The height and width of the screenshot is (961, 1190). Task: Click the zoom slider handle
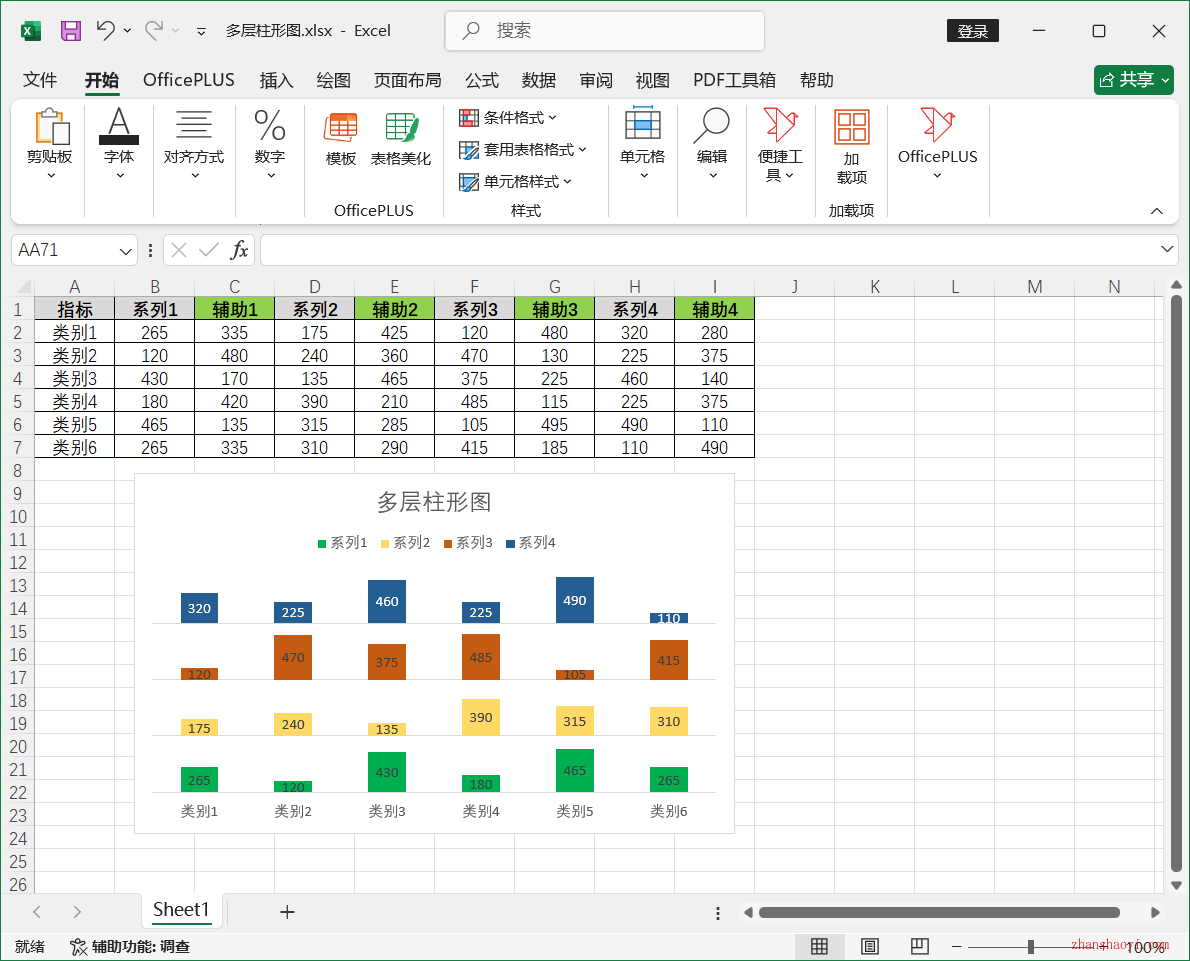(1031, 947)
